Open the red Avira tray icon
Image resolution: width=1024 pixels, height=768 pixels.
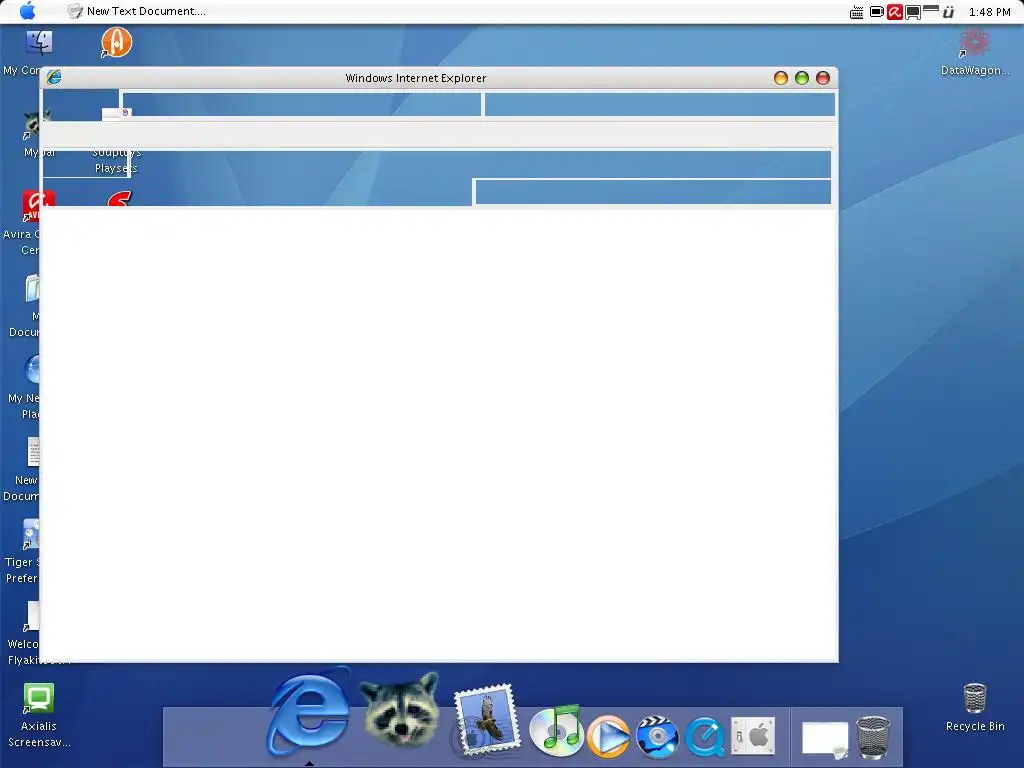895,12
